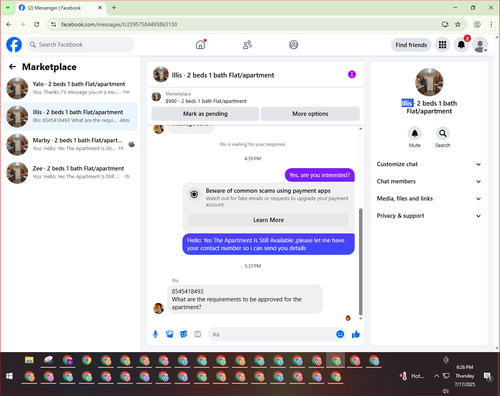
Task: Click the listing photo in right panel
Action: (x=429, y=82)
